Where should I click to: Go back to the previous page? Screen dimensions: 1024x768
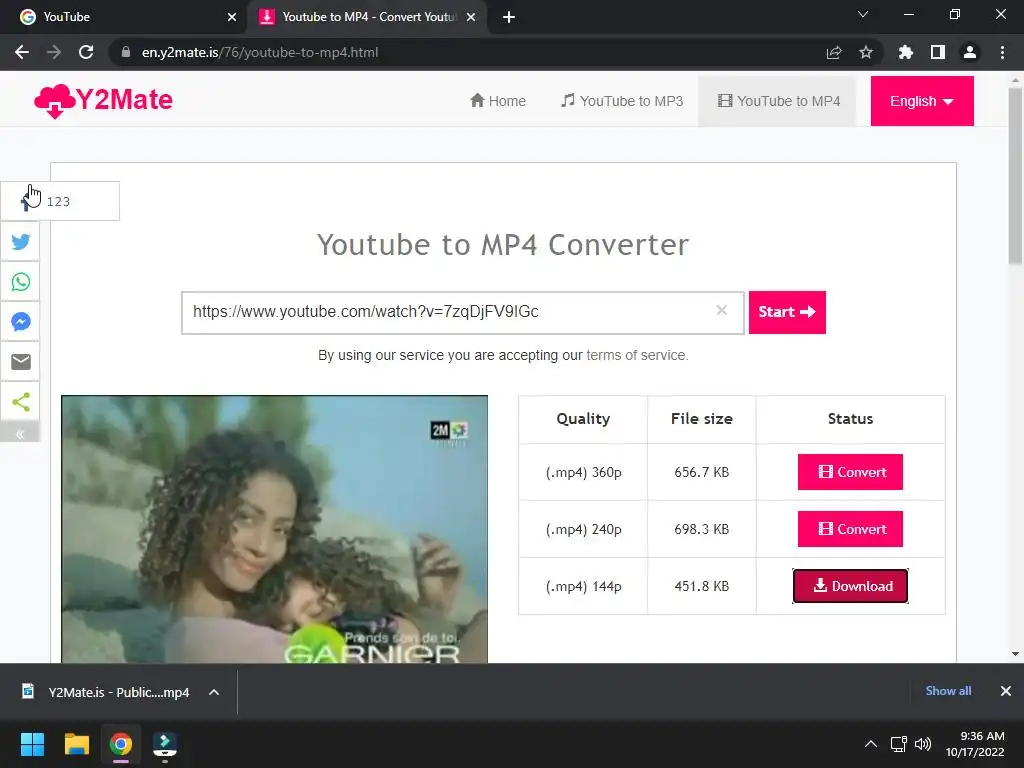[x=22, y=52]
